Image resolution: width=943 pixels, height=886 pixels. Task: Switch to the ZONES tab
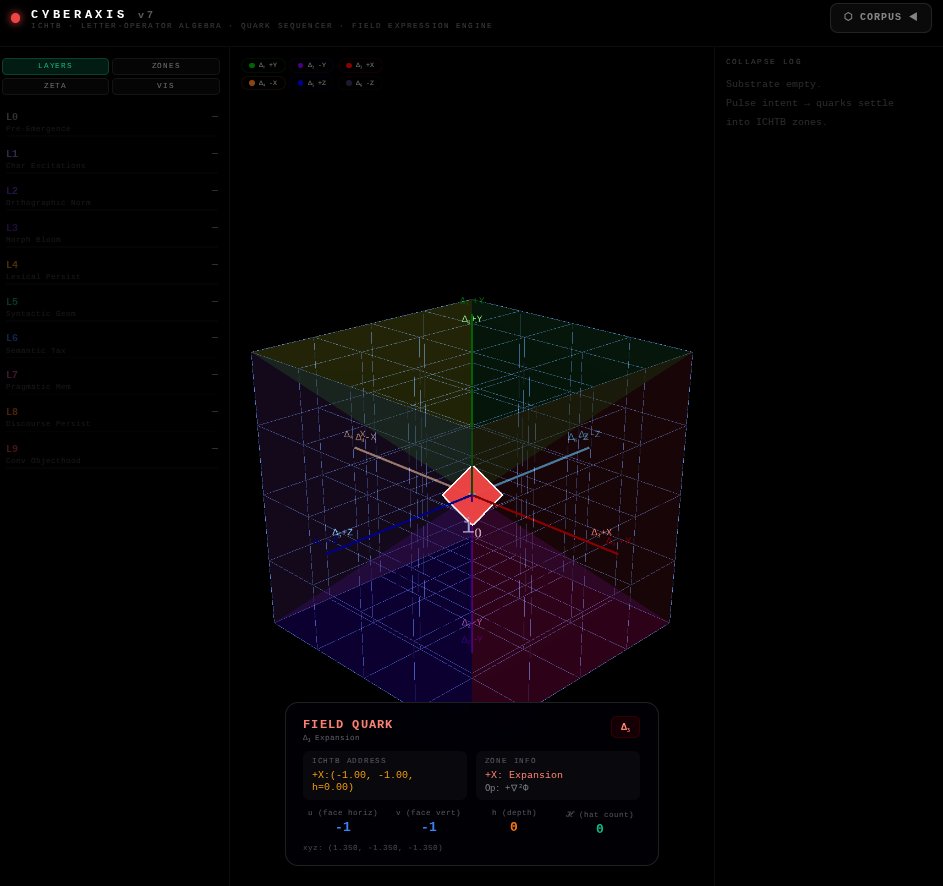(x=166, y=66)
